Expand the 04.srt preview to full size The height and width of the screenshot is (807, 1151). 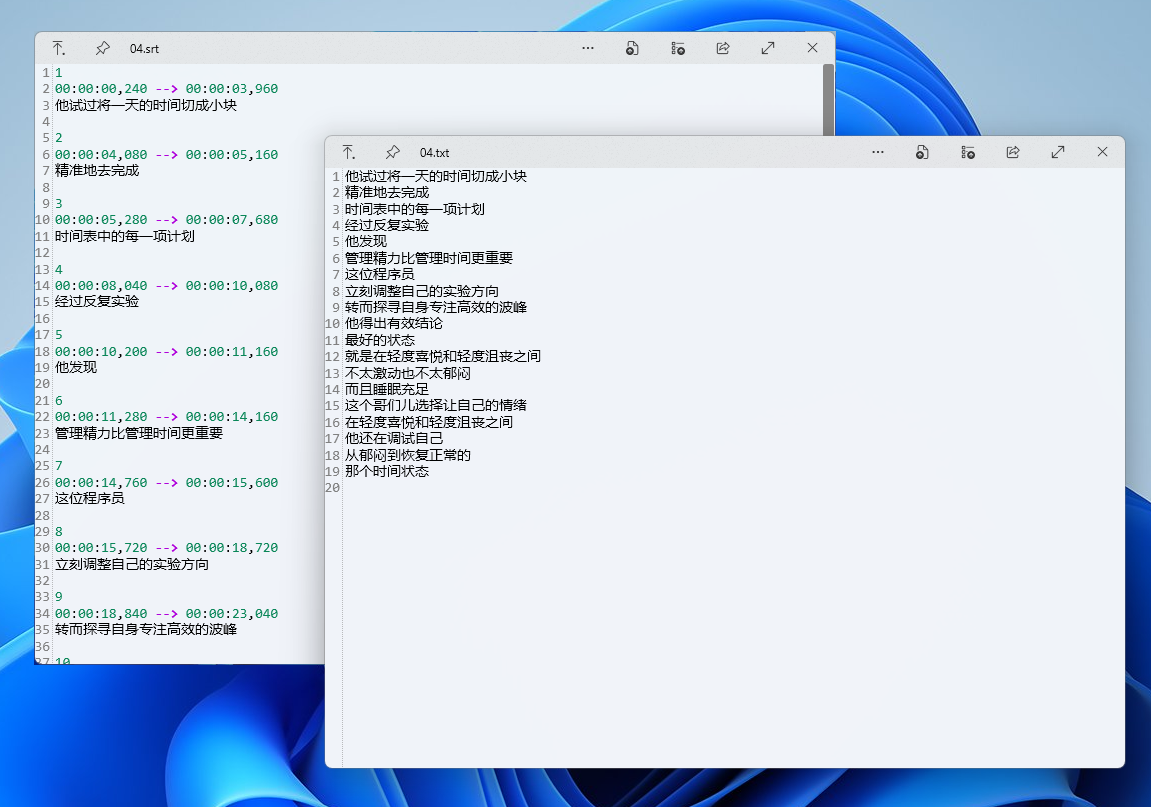tap(768, 48)
